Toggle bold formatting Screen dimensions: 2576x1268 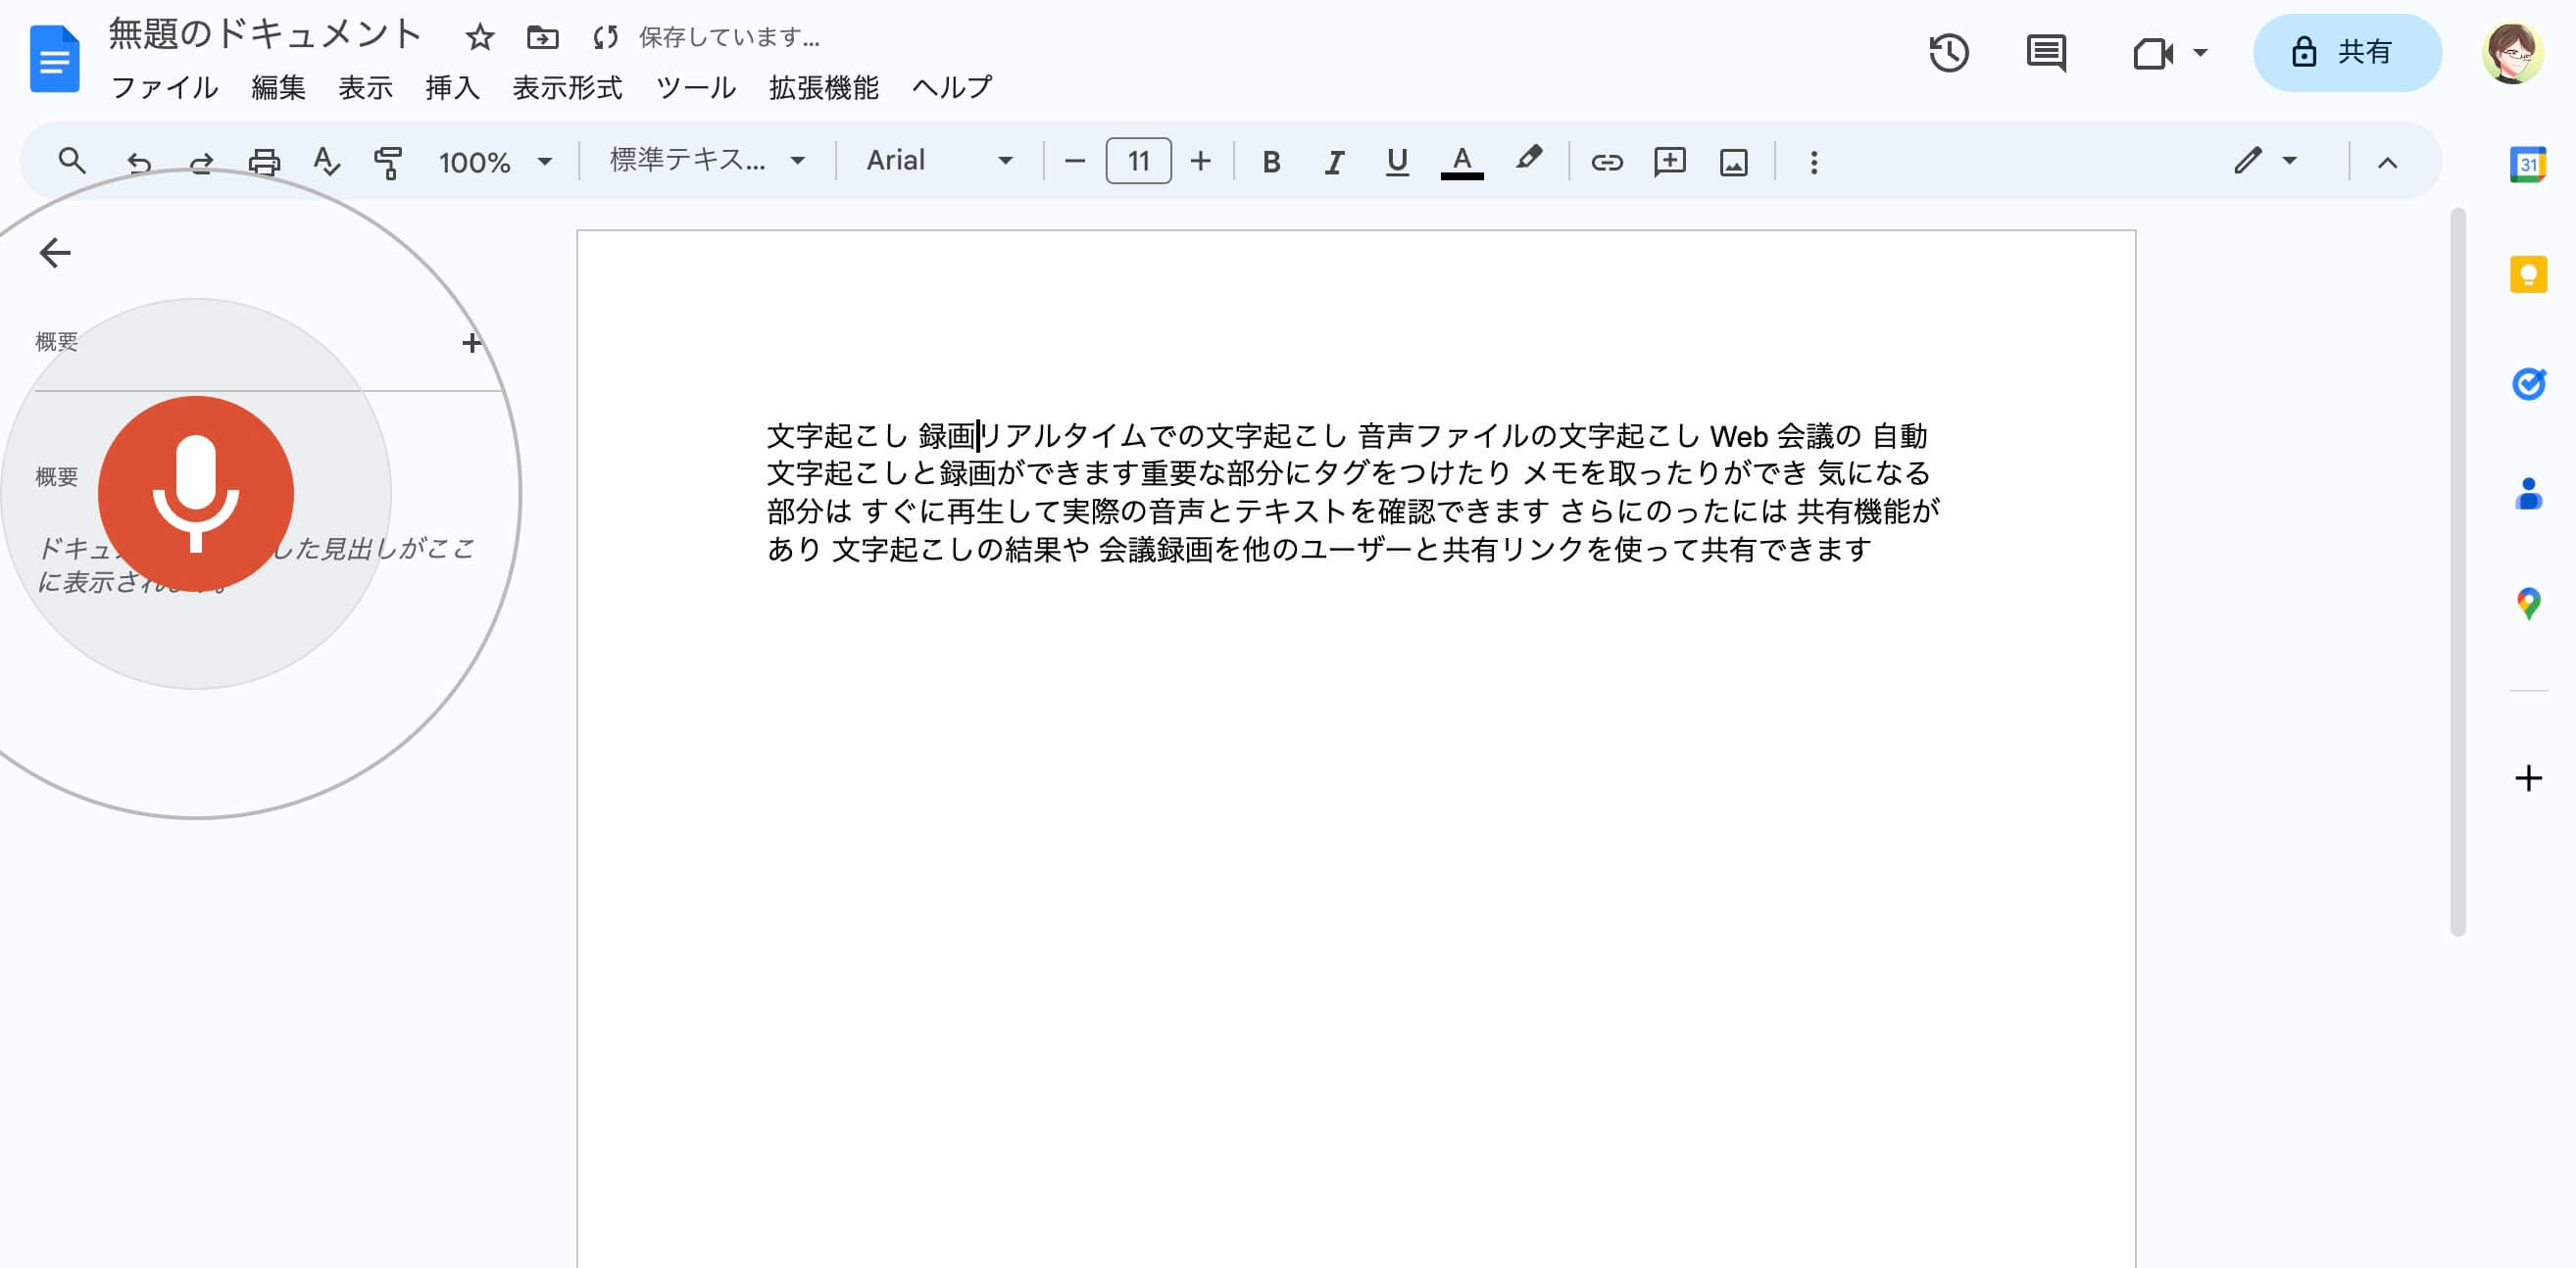[x=1271, y=161]
